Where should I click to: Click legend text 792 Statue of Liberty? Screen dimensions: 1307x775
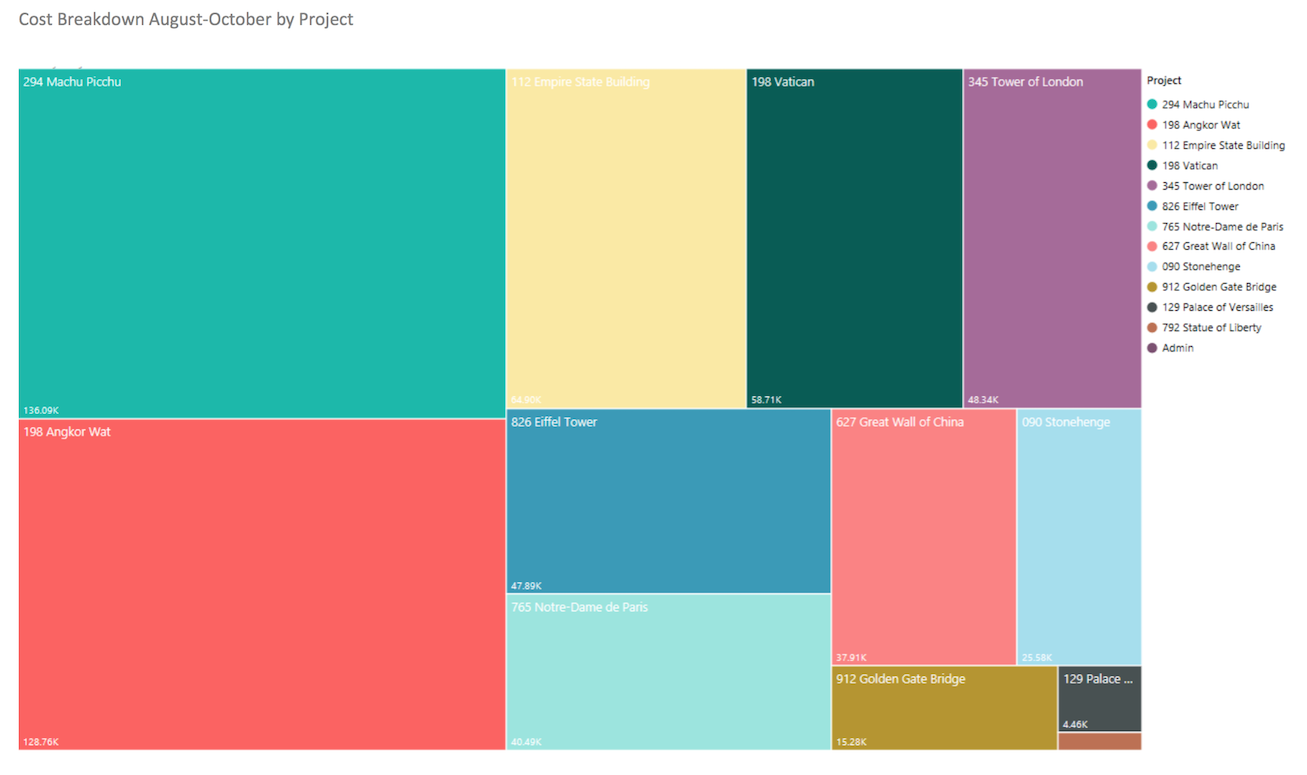pyautogui.click(x=1211, y=328)
